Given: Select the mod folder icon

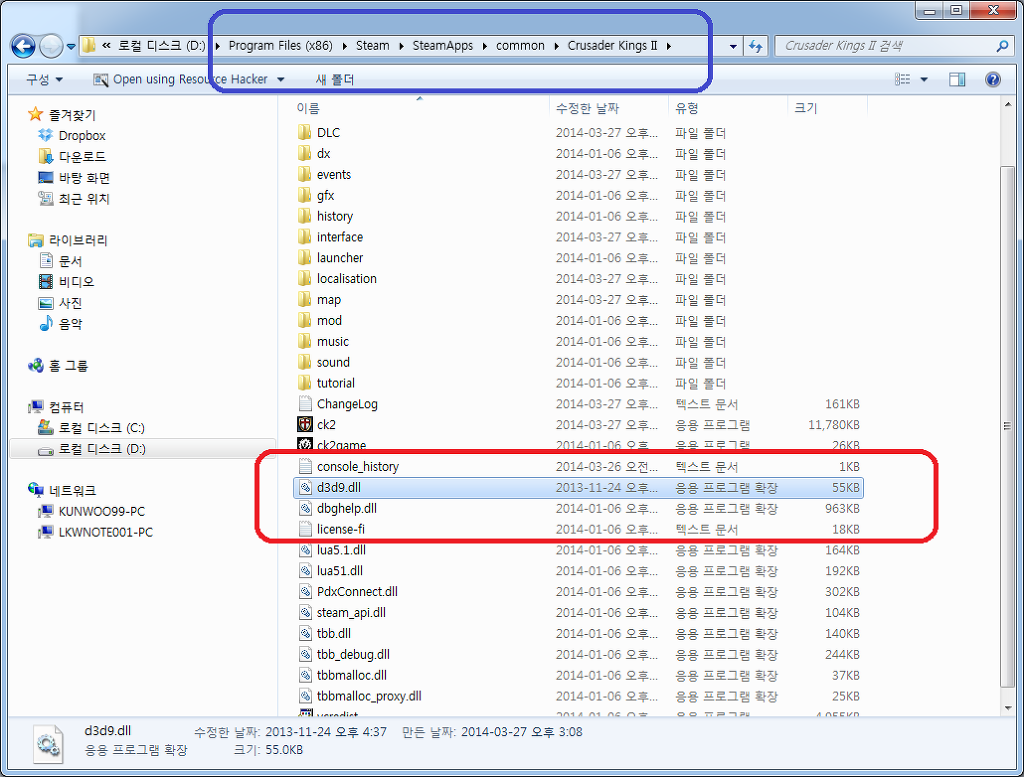Looking at the screenshot, I should click(x=304, y=321).
